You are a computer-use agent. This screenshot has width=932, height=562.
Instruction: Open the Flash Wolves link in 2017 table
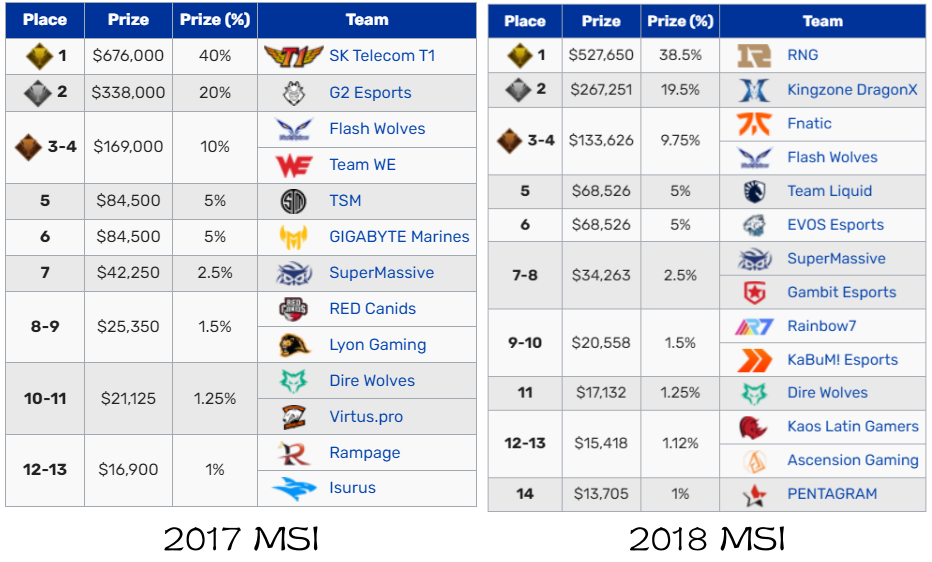coord(377,129)
